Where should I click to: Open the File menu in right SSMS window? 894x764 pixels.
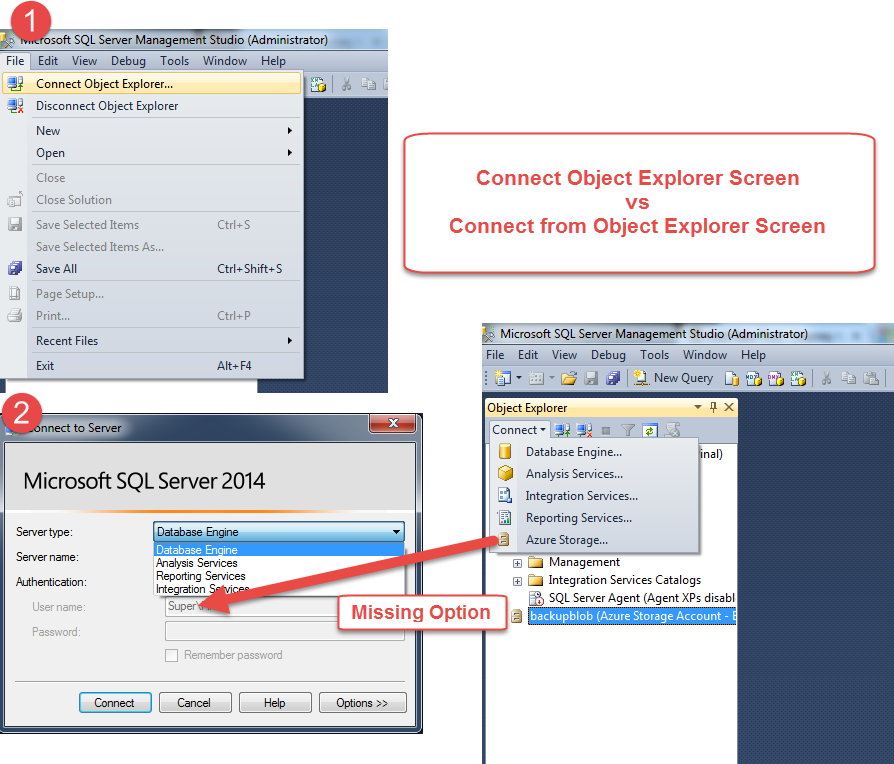coord(495,355)
